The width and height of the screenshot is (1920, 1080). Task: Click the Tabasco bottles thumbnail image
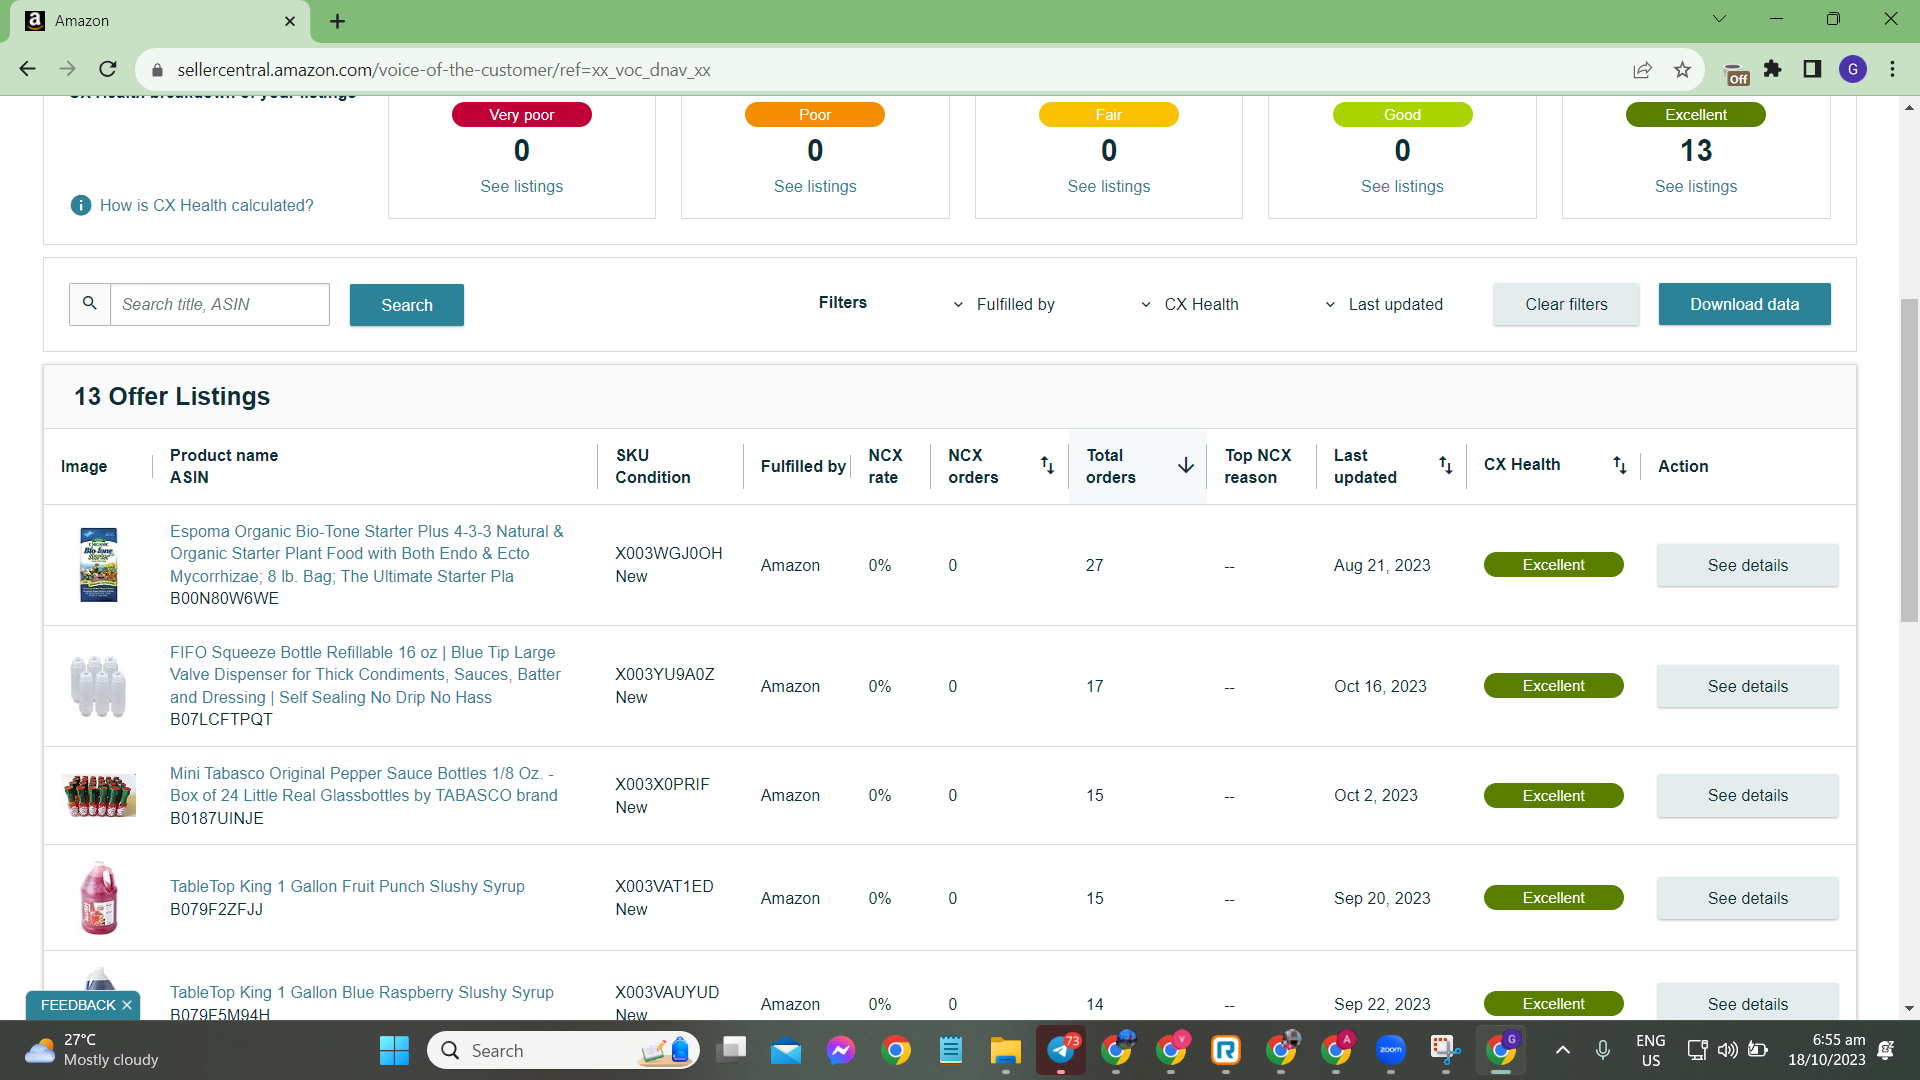pos(99,795)
